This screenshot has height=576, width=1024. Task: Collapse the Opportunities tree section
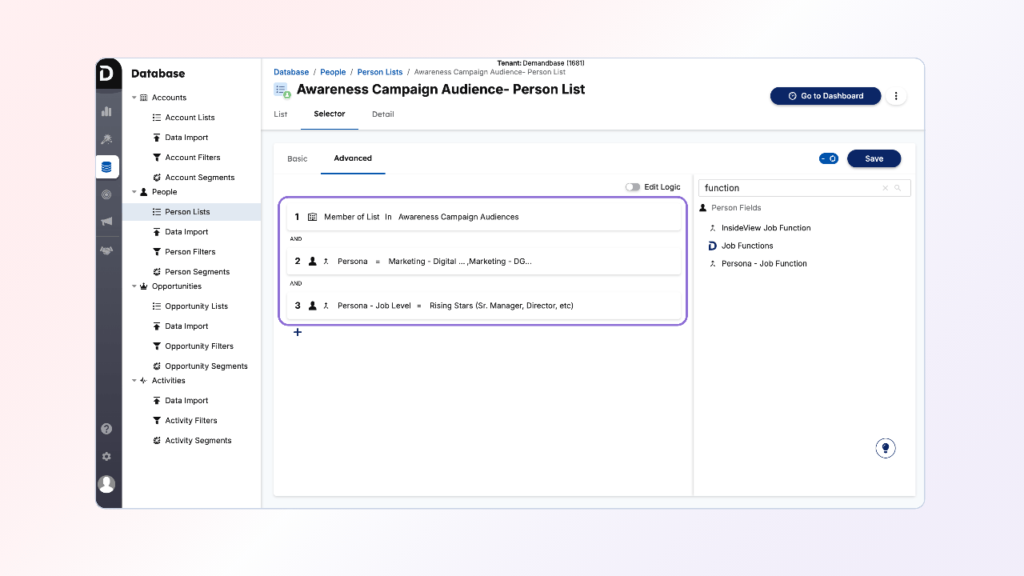(x=134, y=287)
